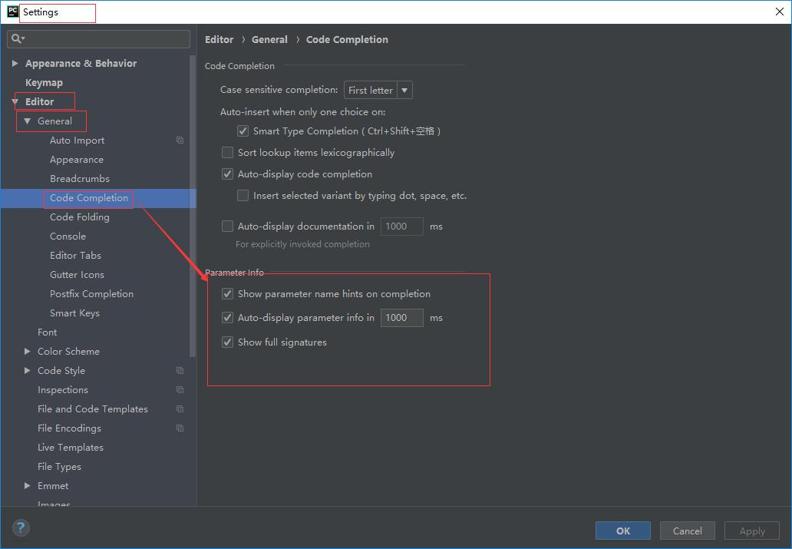Click the icon beside File and Code Templates
792x549 pixels.
pos(180,409)
